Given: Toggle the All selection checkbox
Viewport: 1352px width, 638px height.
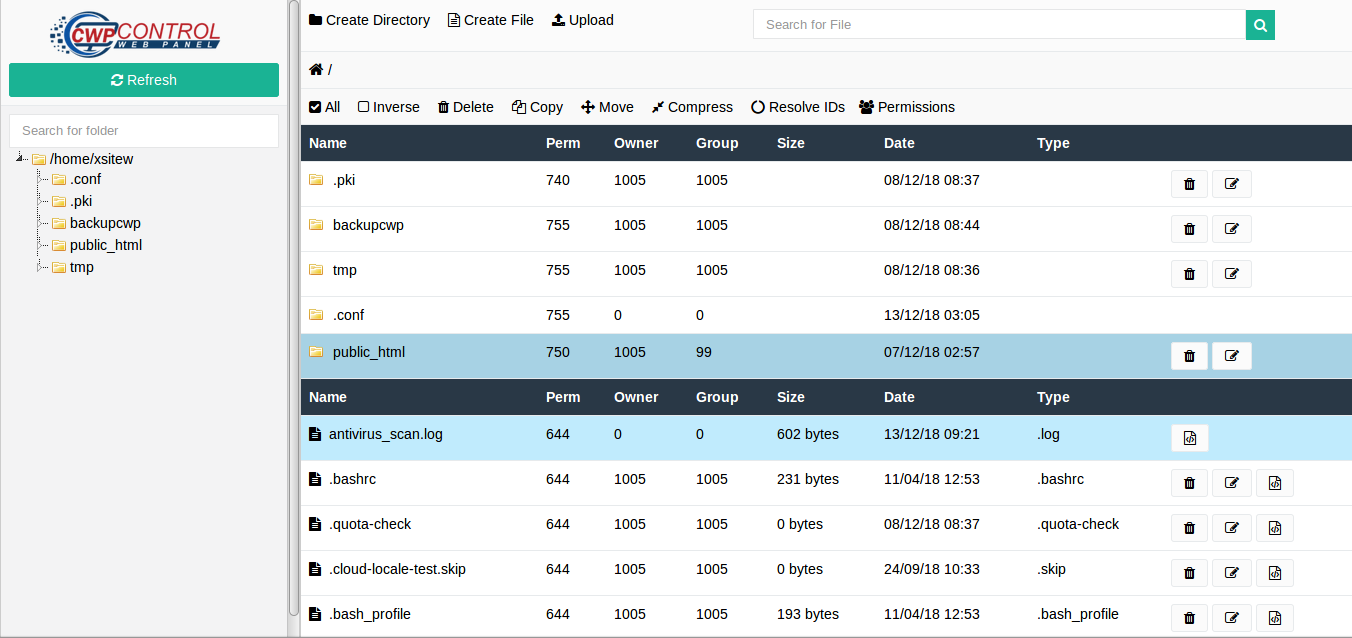Looking at the screenshot, I should 316,107.
